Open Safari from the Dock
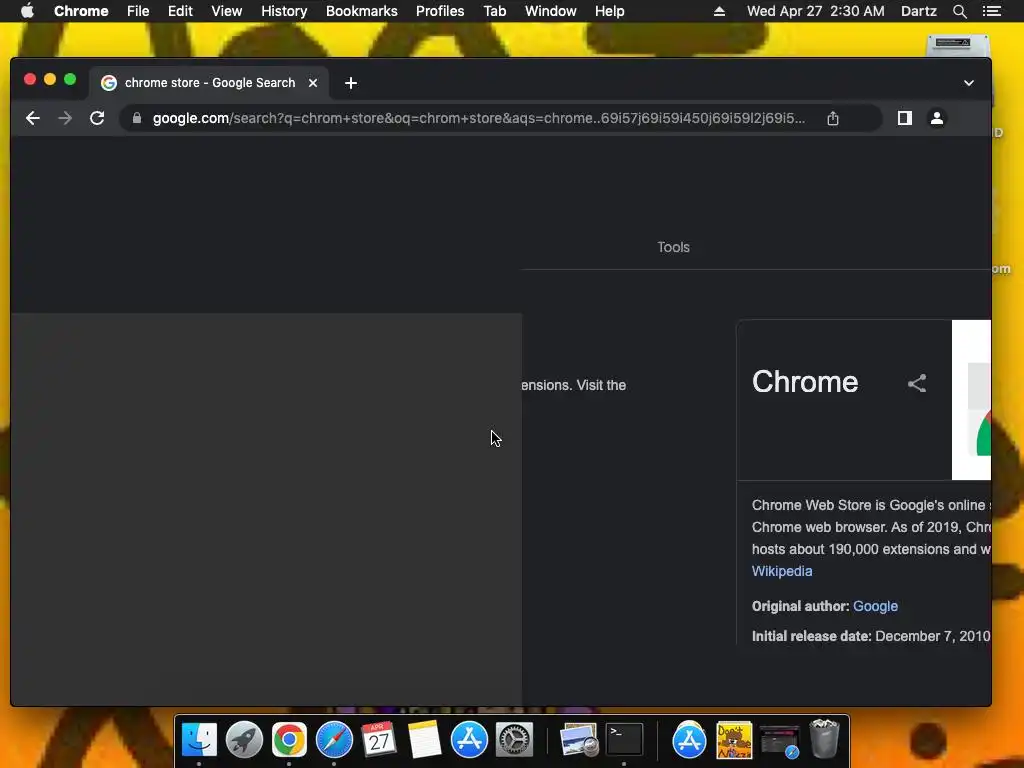Screen dimensions: 1024x768 point(334,740)
